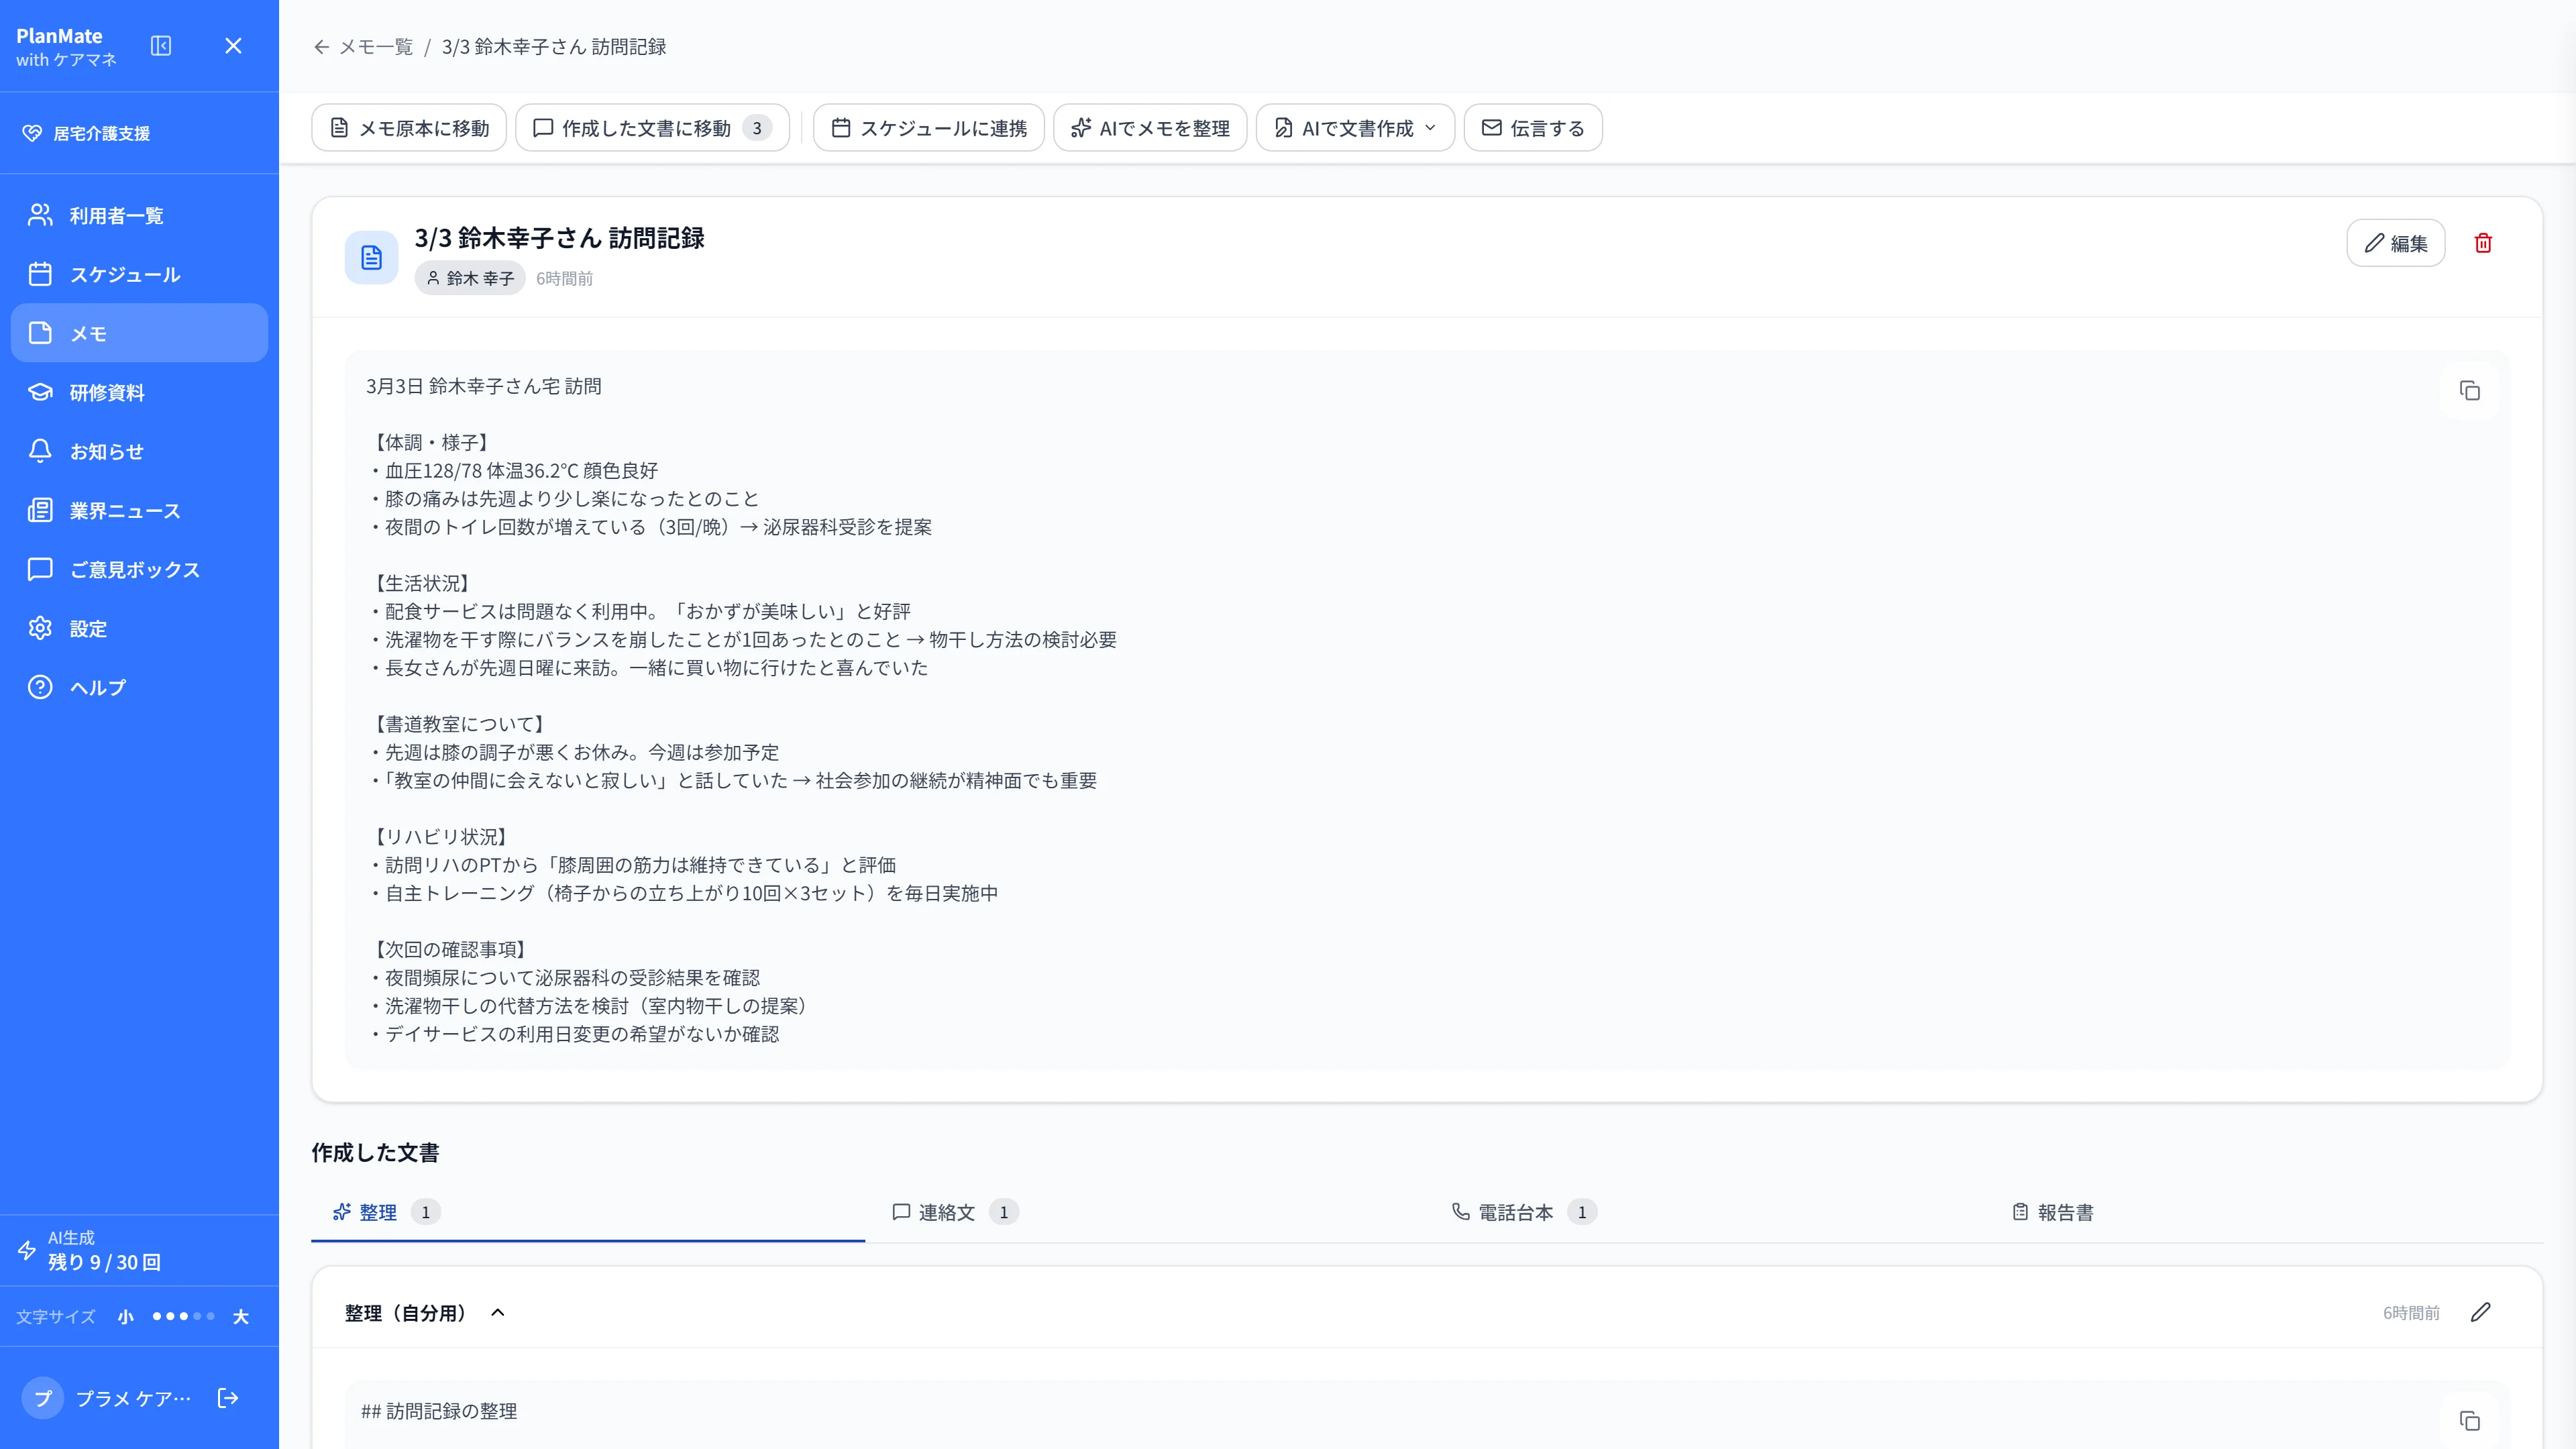Screen dimensions: 2576x1449
Task: Click the プ user avatar
Action: [43, 1398]
